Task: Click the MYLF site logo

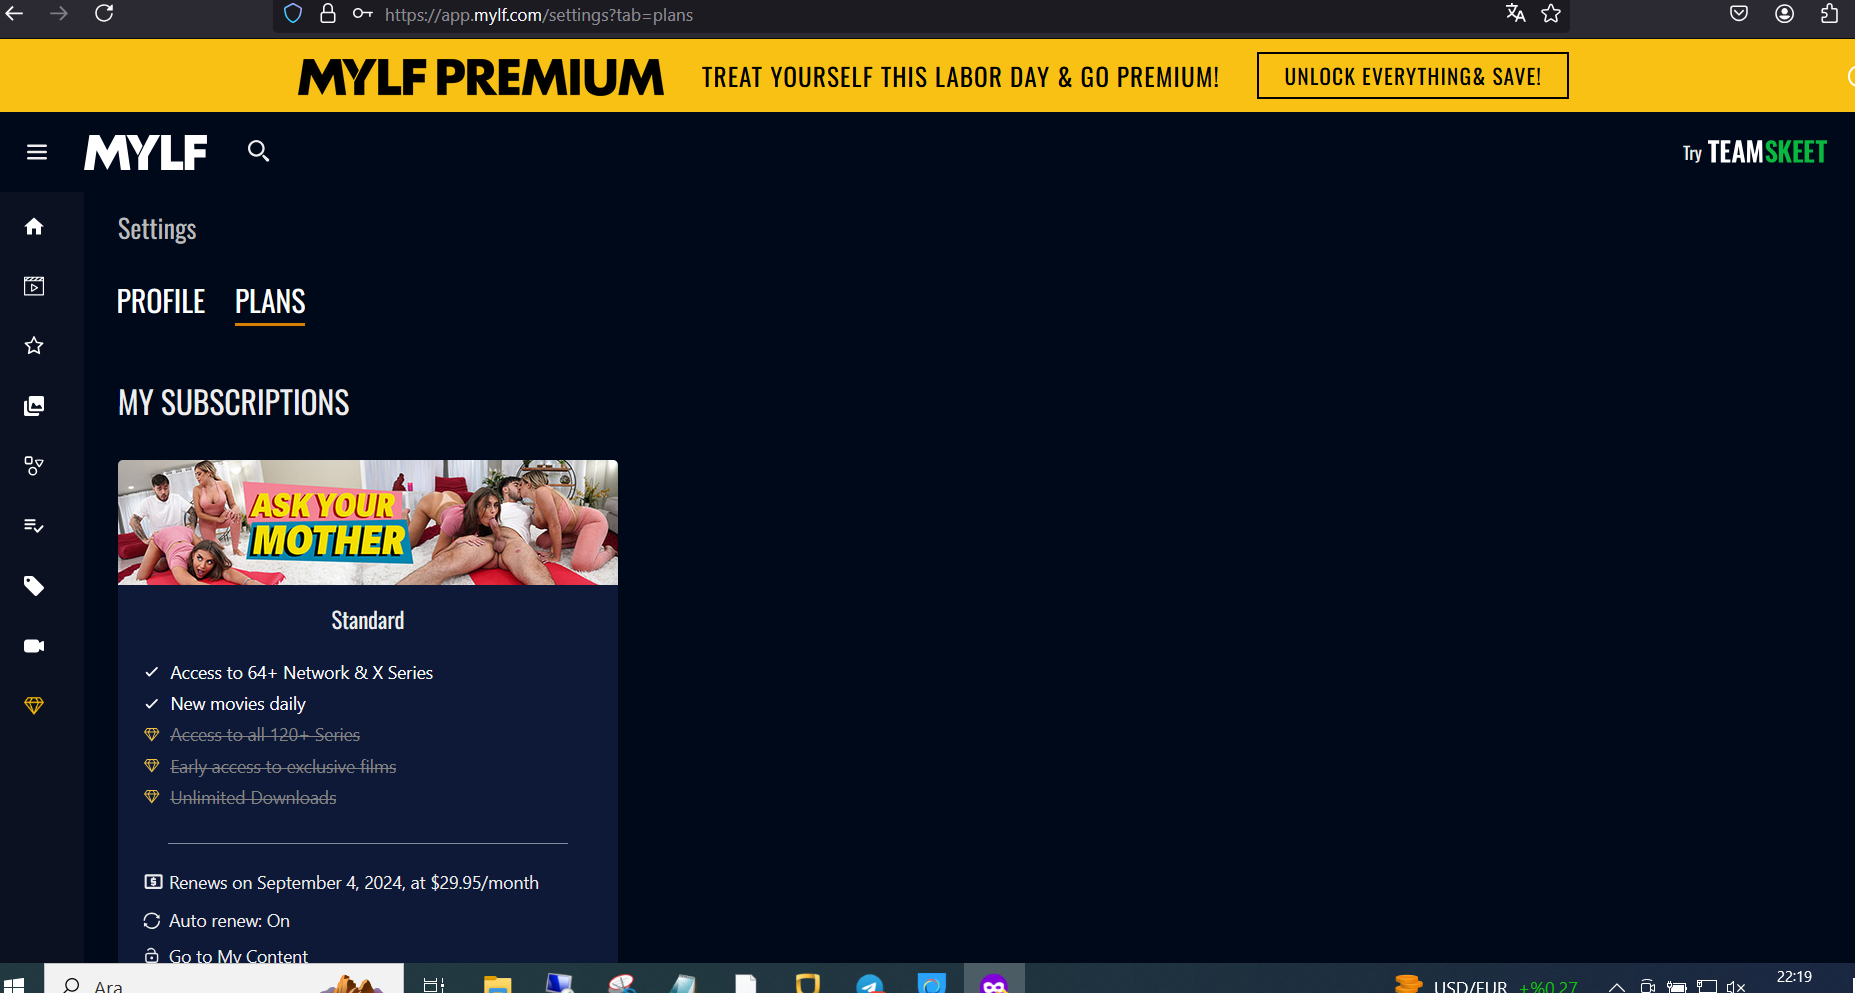Action: click(x=146, y=152)
